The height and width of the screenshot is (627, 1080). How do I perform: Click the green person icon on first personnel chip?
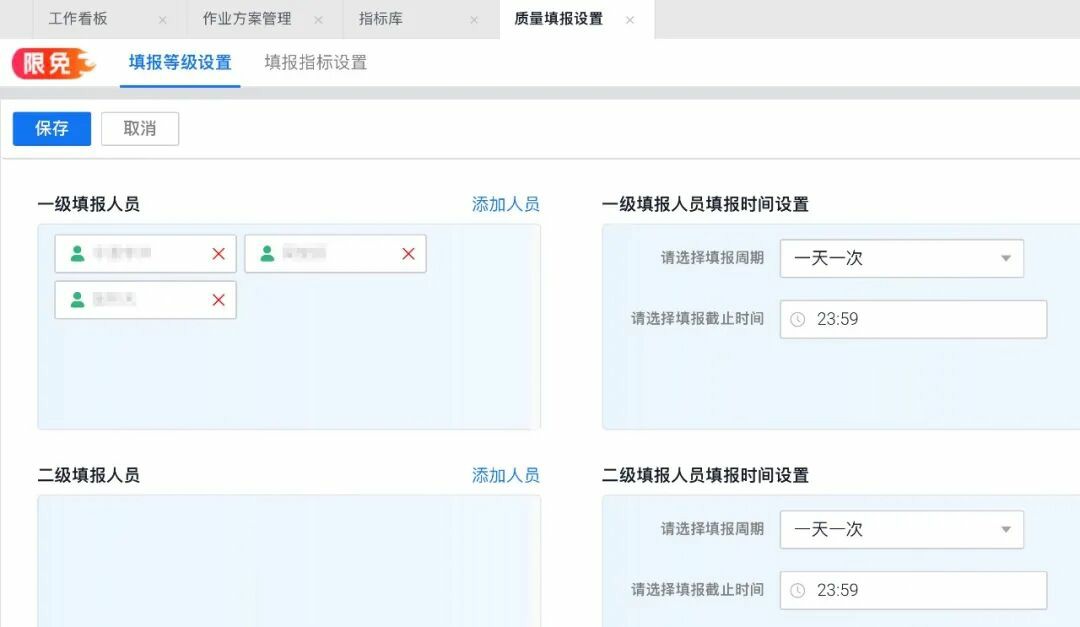75,253
